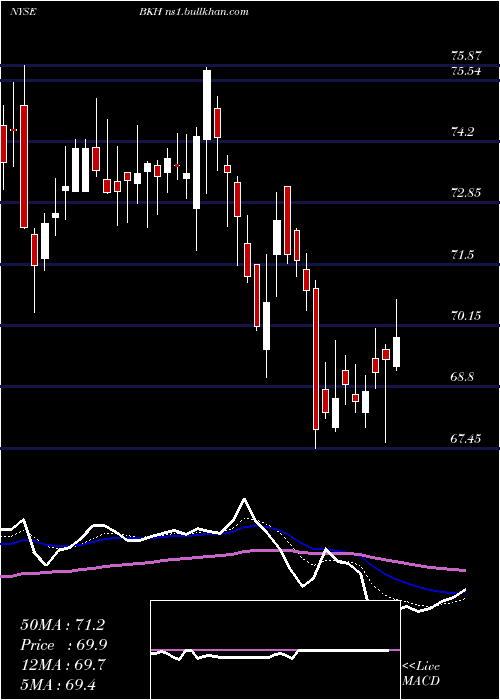Click the 75.54 price level label
Image resolution: width=500 pixels, height=700 pixels.
pyautogui.click(x=466, y=71)
